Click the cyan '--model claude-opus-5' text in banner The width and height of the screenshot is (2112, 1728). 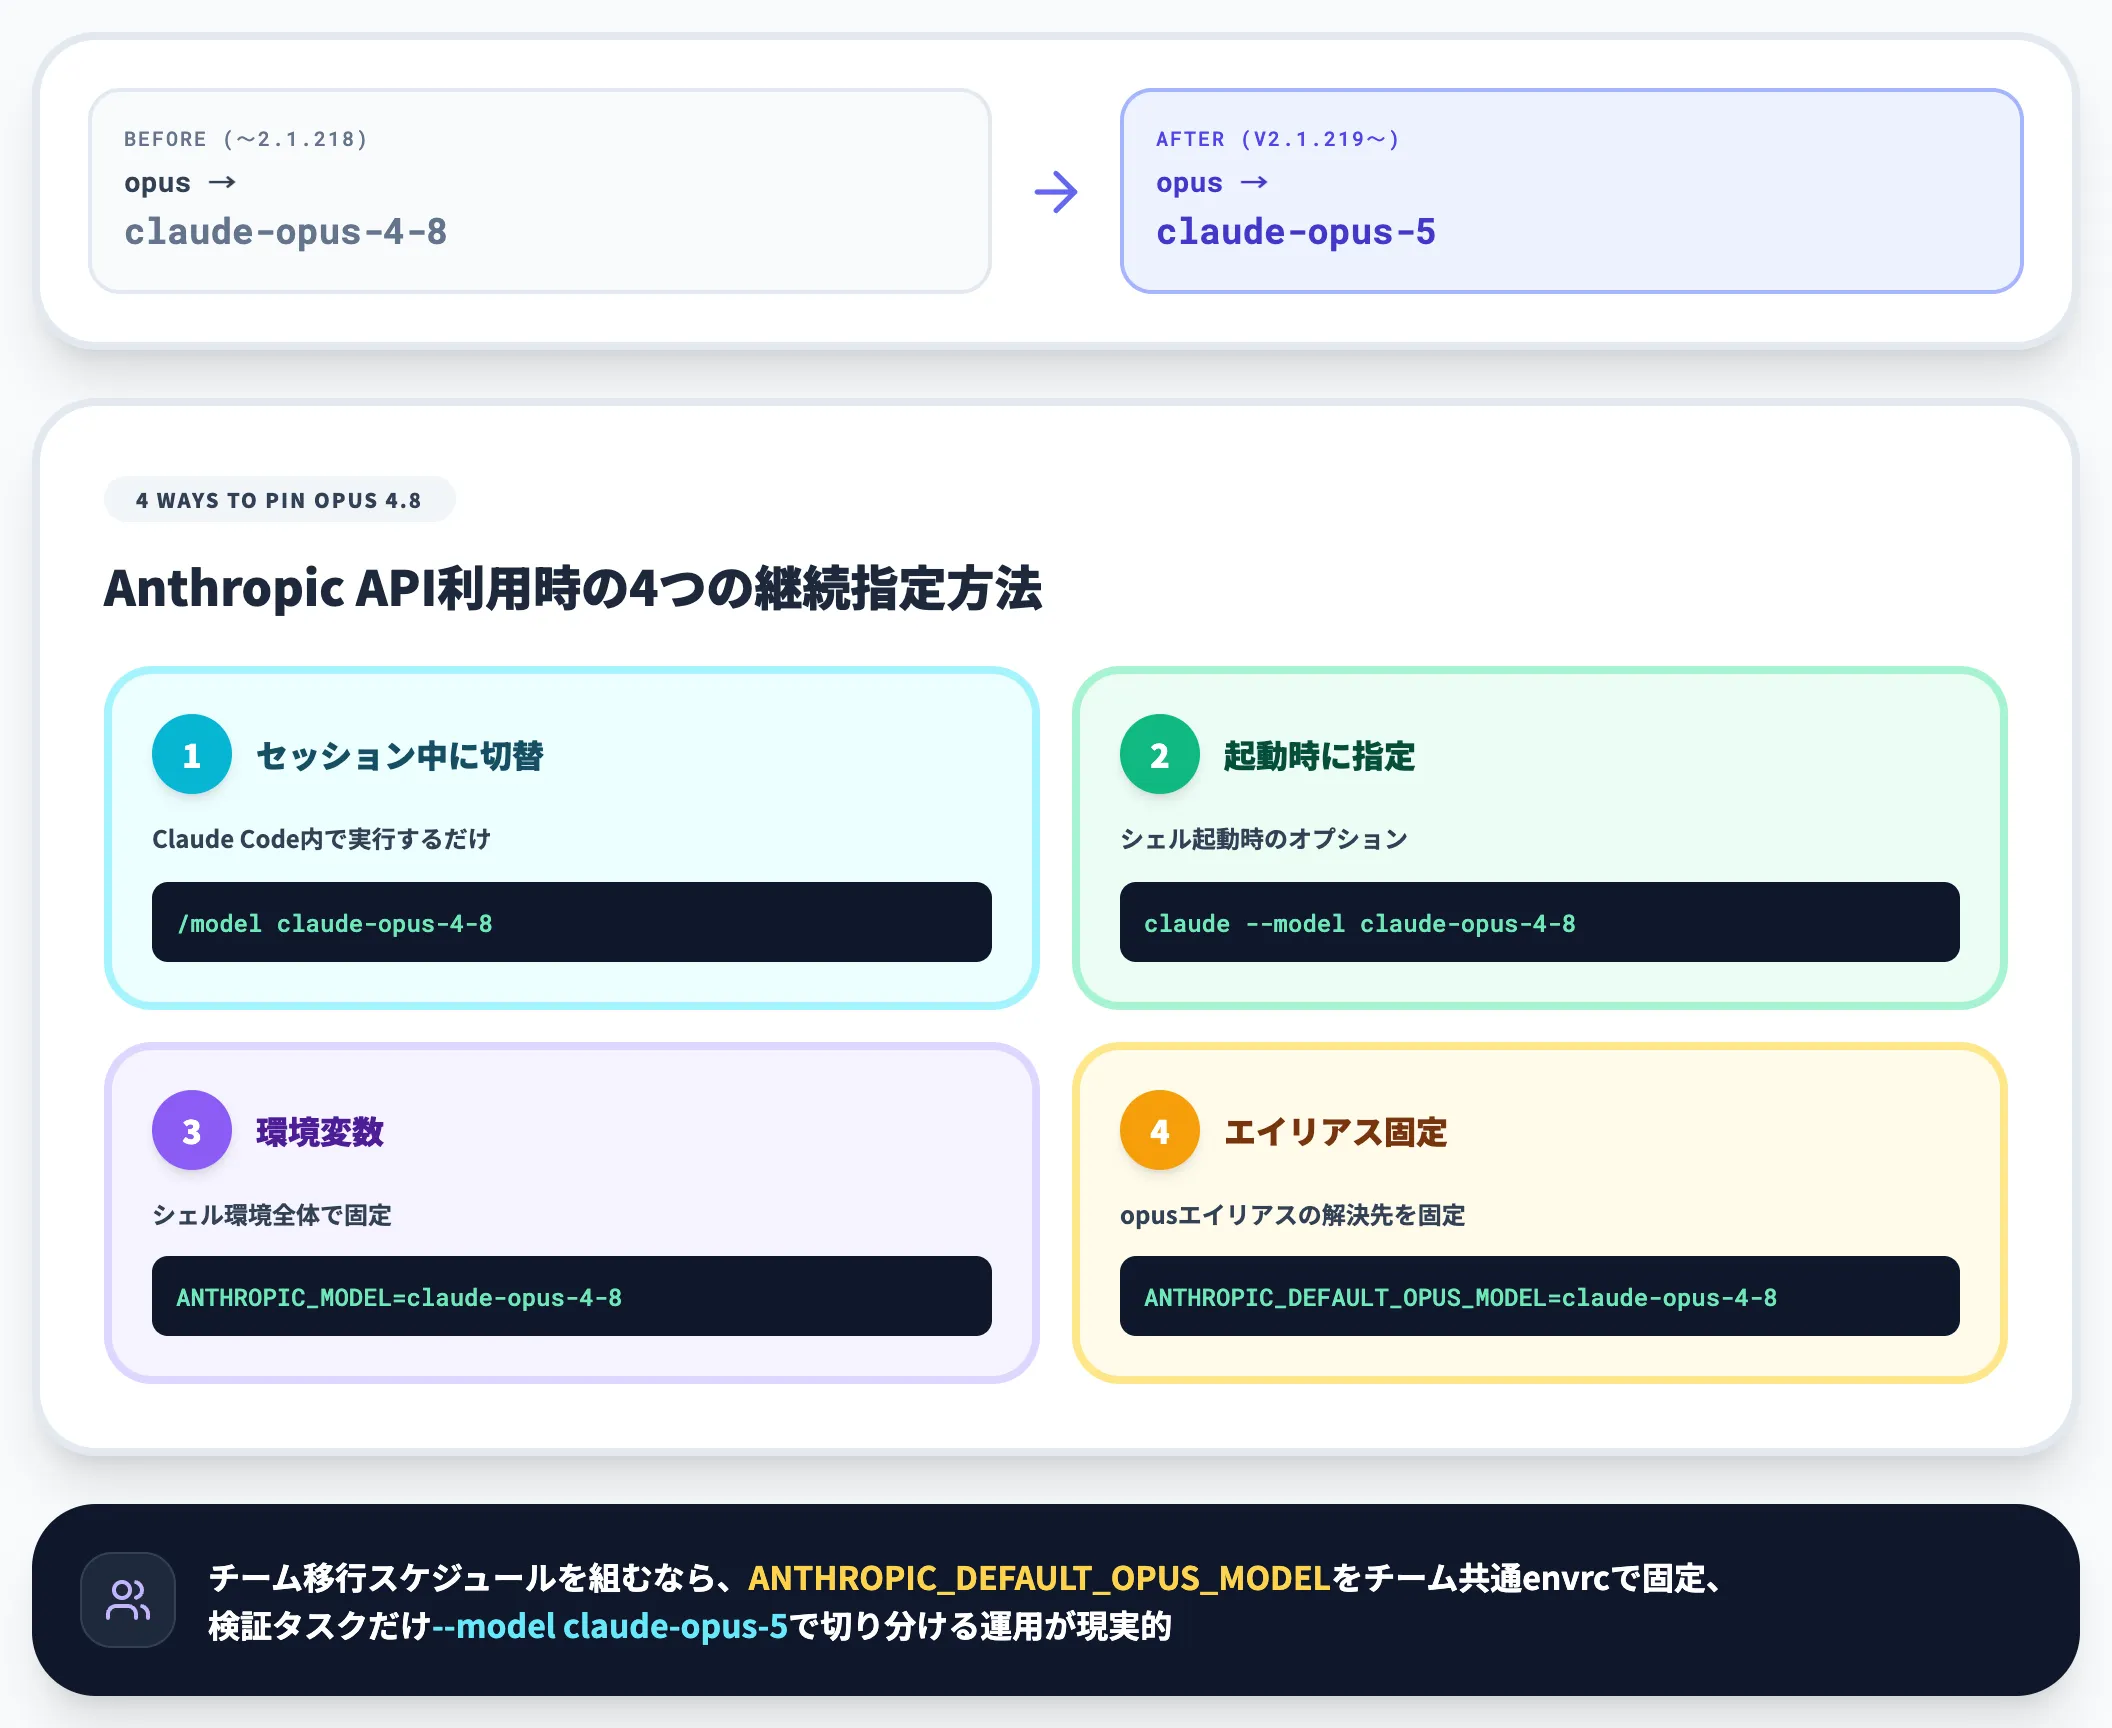610,1626
